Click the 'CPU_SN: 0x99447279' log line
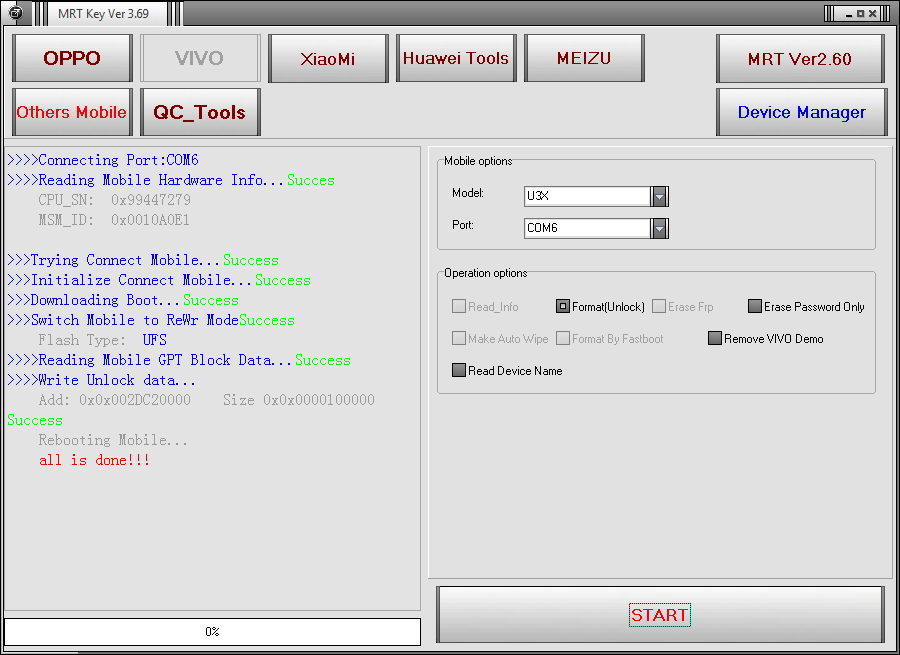 click(114, 200)
